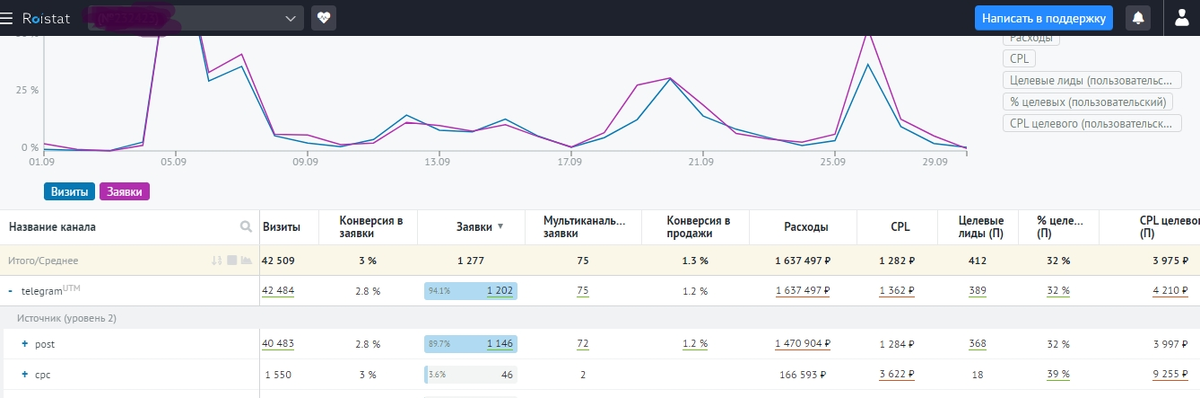This screenshot has width=1200, height=398.
Task: Sort by Расходы column header
Action: pyautogui.click(x=805, y=227)
